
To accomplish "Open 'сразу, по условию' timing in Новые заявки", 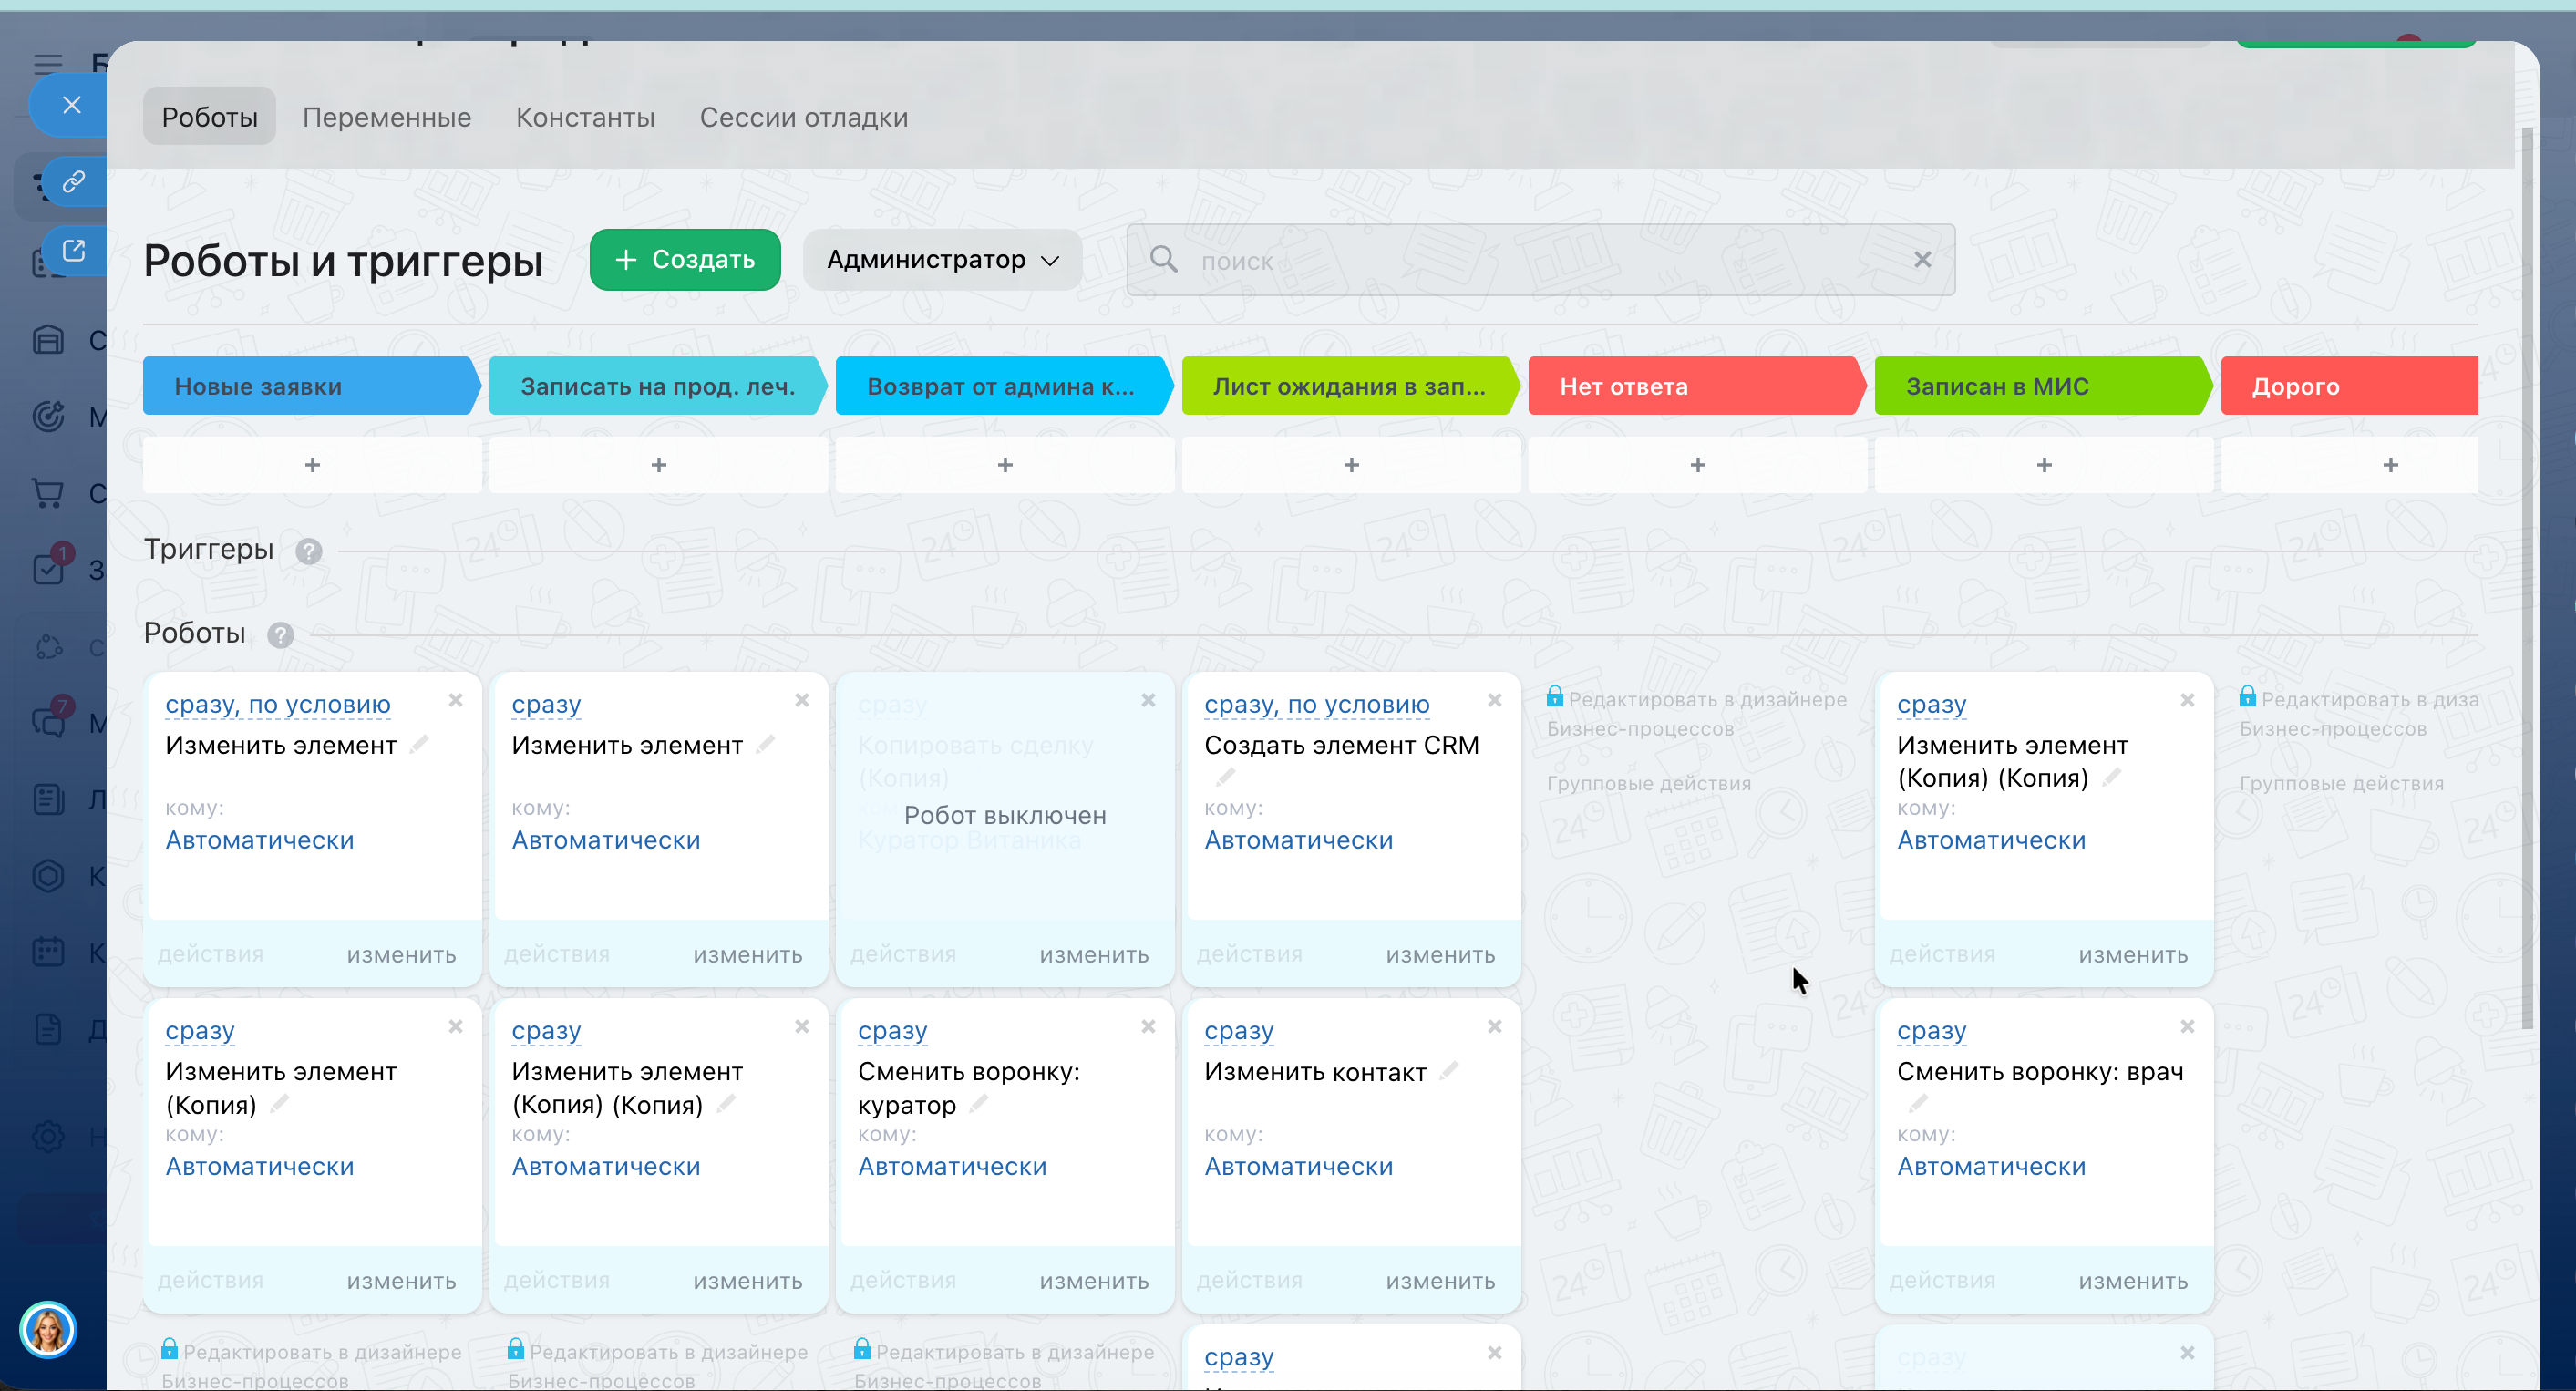I will tap(277, 705).
